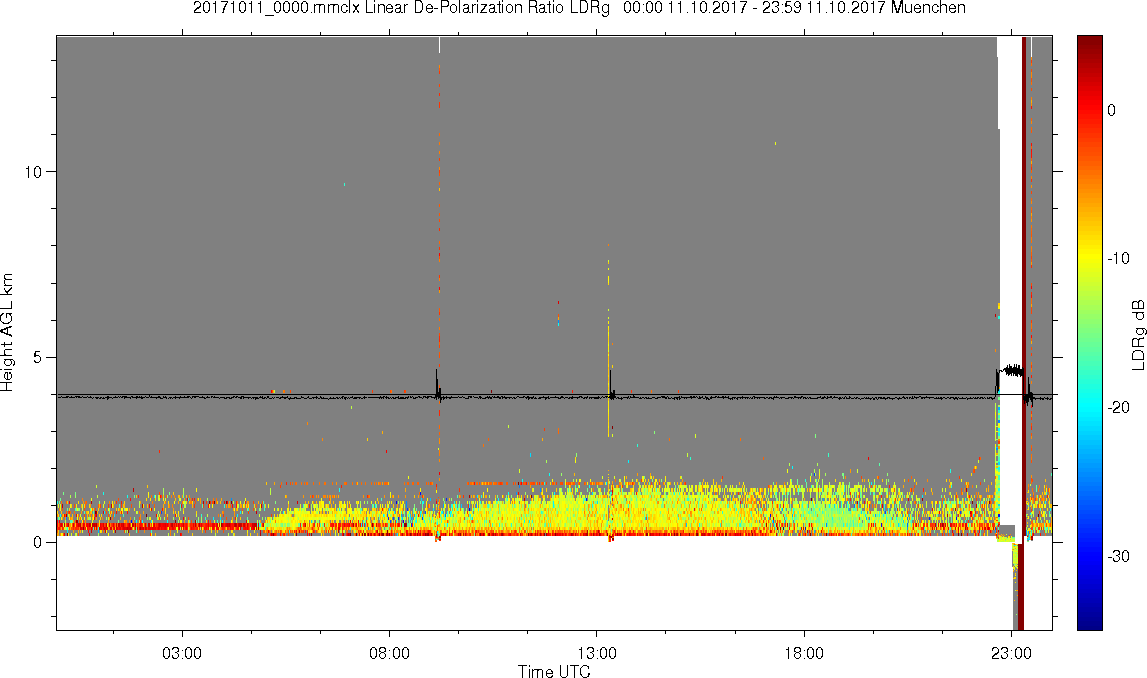1147x678 pixels.
Task: Click the height tick label 5
Action: click(x=38, y=358)
